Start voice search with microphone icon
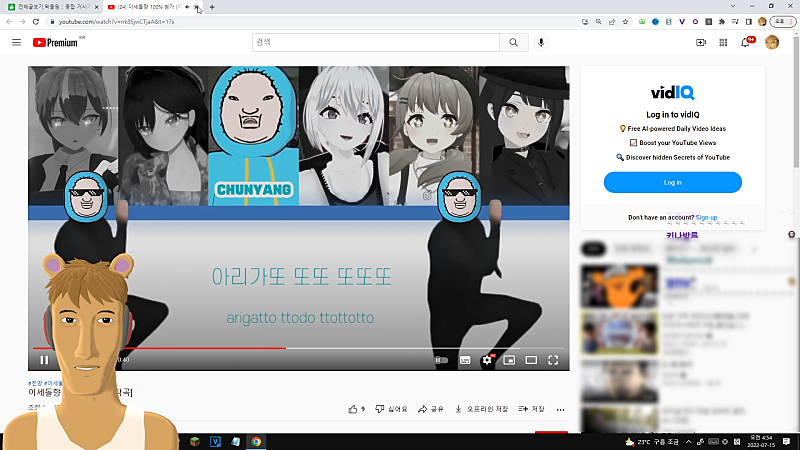Screen dimensions: 800x450 tap(541, 42)
